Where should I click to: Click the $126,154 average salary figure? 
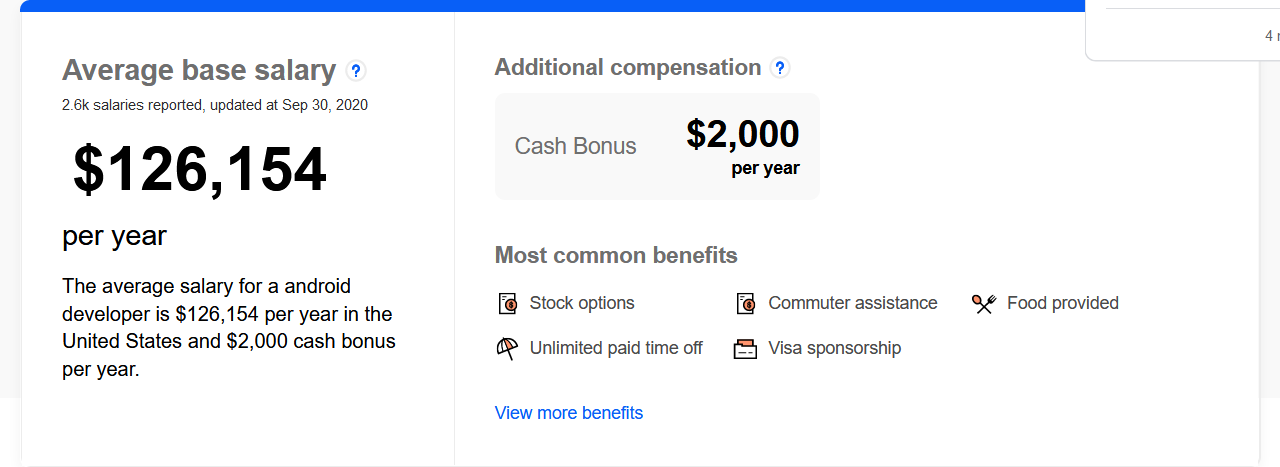click(200, 170)
